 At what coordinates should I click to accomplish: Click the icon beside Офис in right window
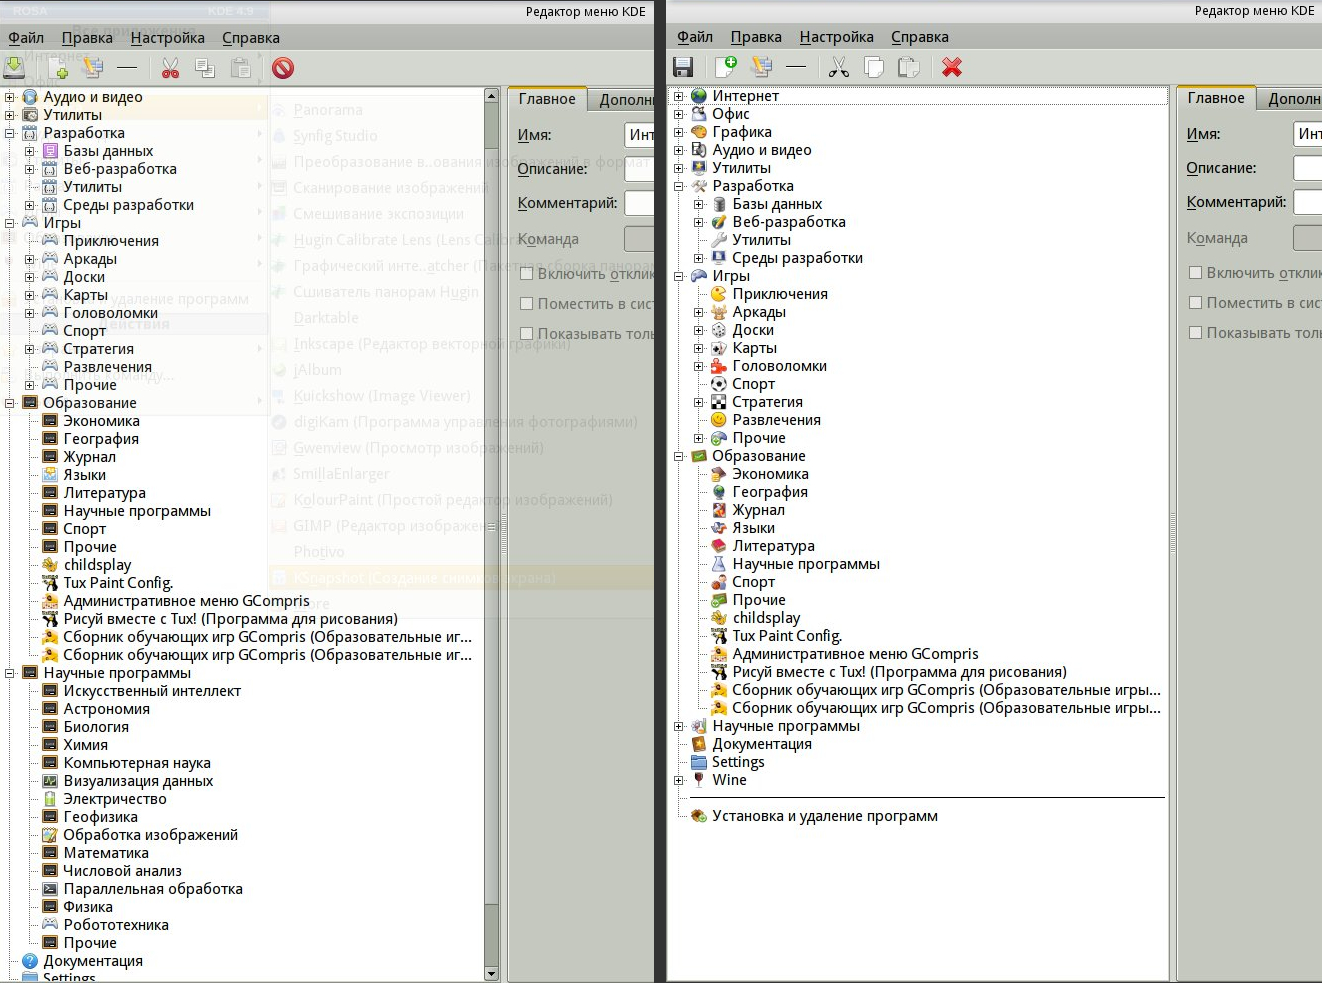click(x=699, y=114)
